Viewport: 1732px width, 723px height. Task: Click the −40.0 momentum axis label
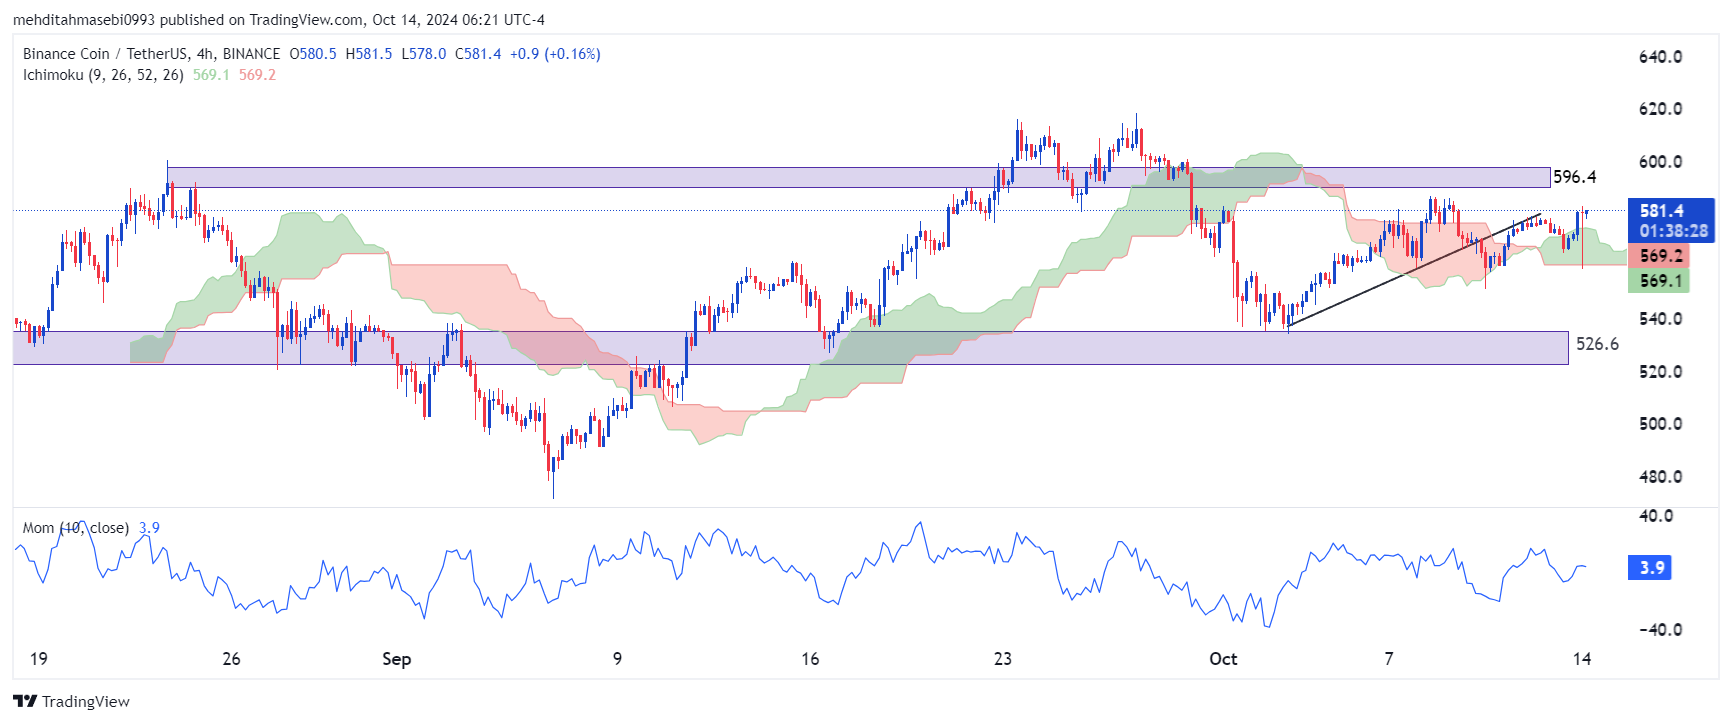coord(1660,630)
